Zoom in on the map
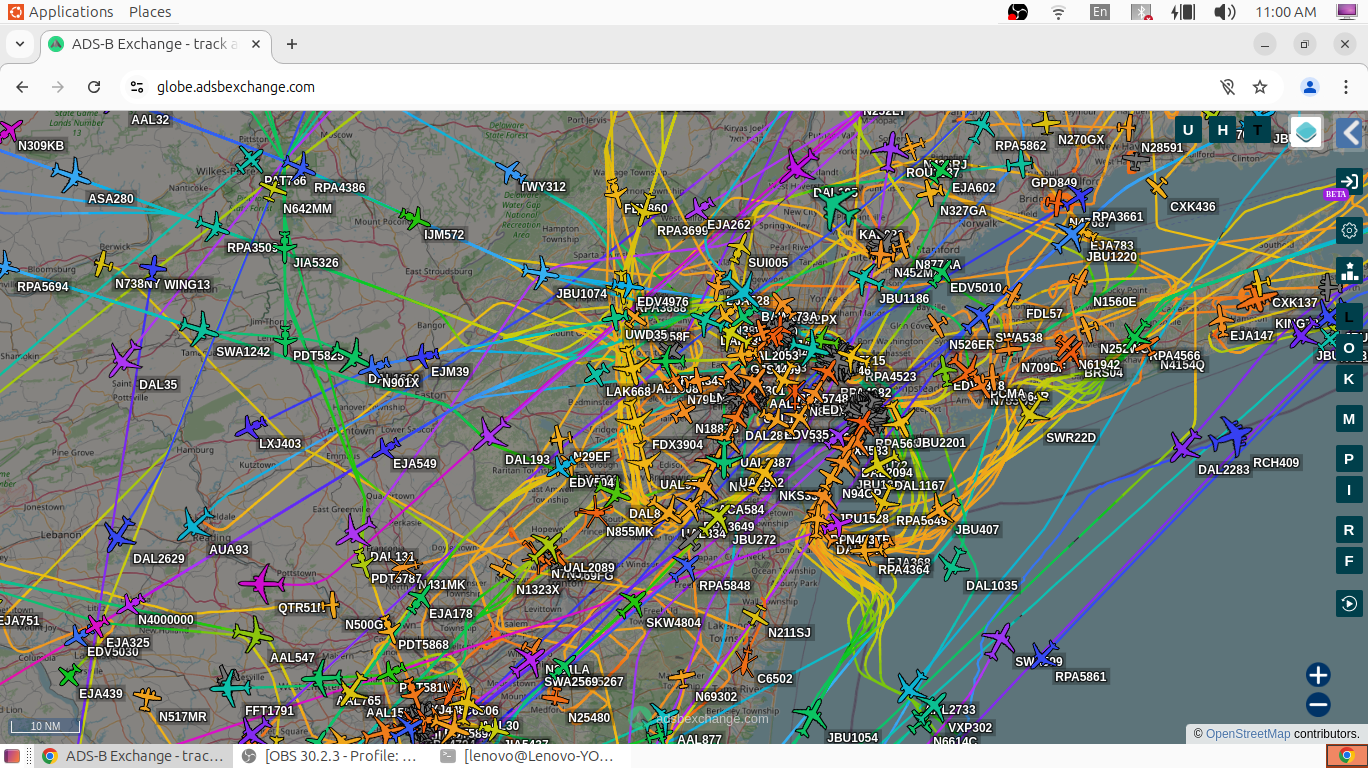1368x768 pixels. click(1318, 675)
